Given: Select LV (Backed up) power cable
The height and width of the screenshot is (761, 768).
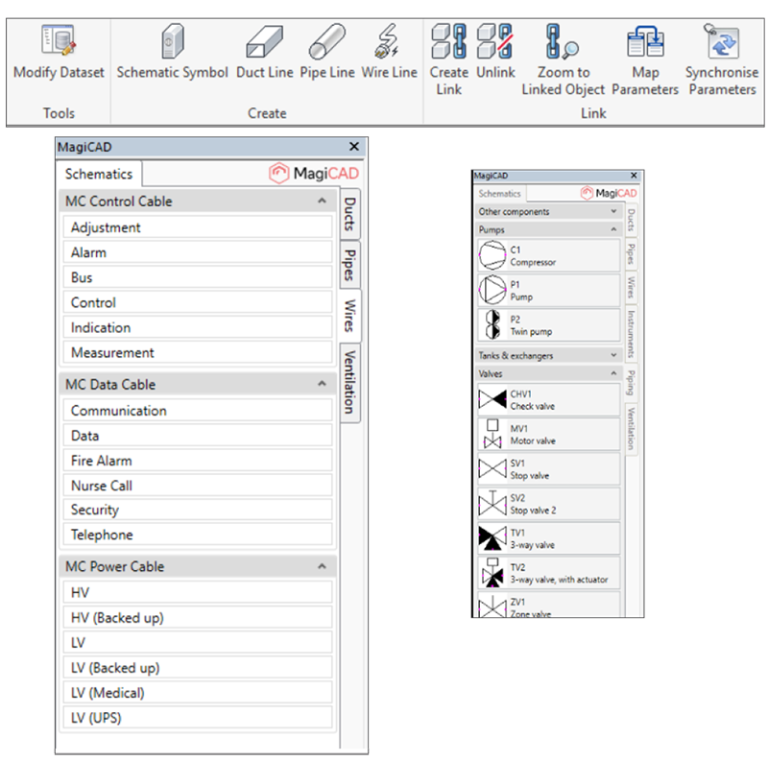Looking at the screenshot, I should [197, 667].
